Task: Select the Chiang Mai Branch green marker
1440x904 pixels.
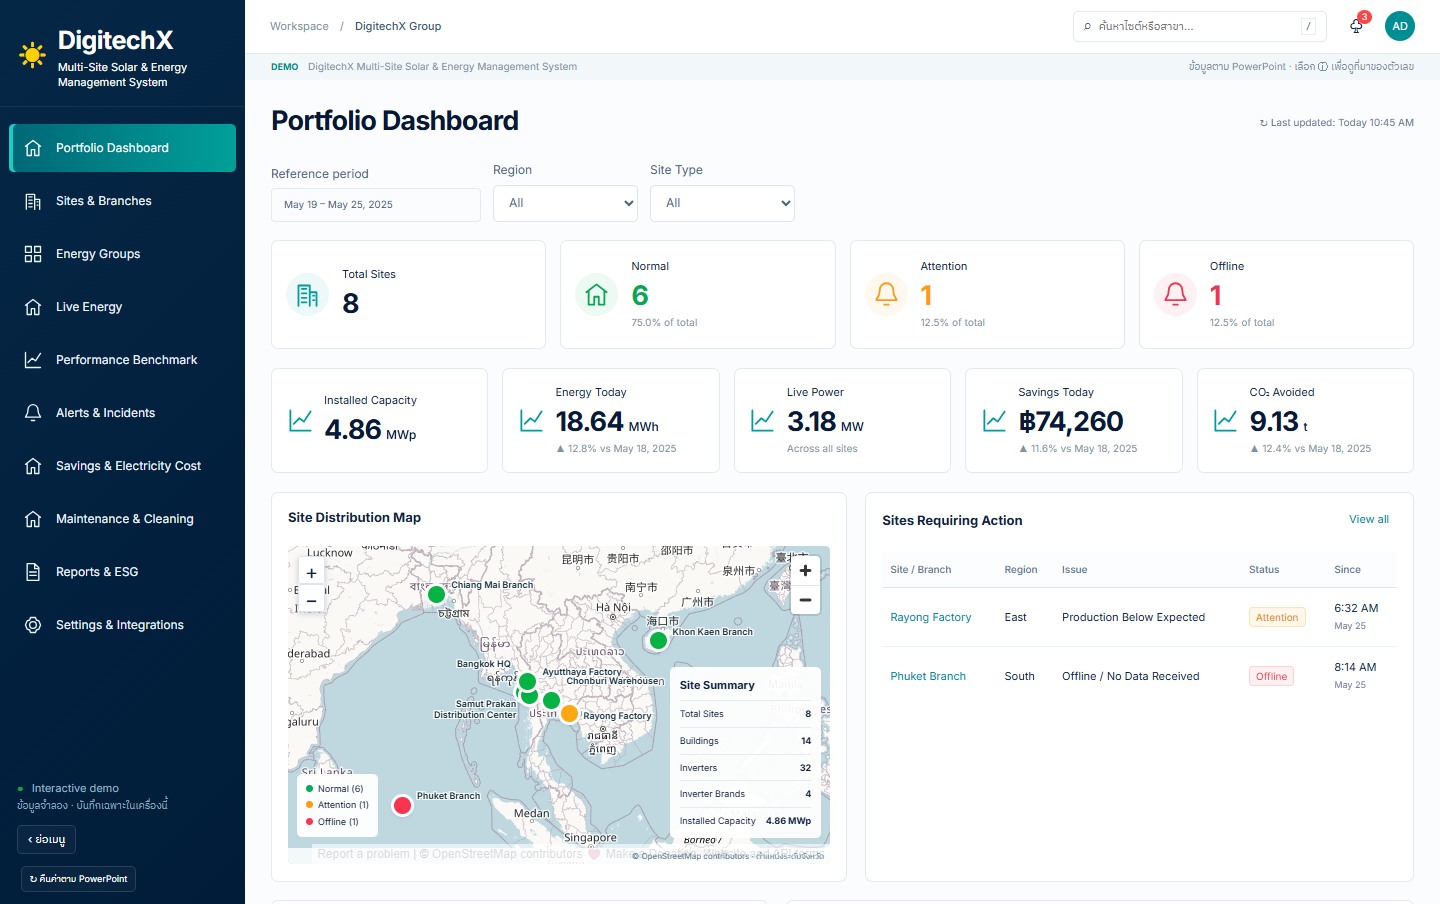Action: [x=436, y=594]
